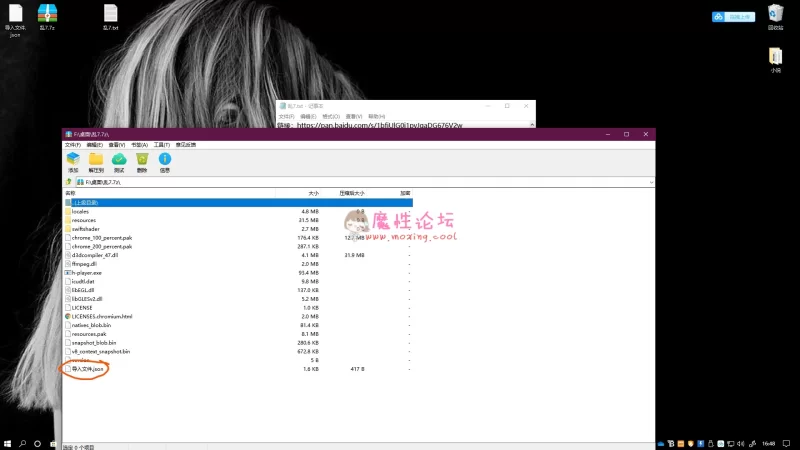The image size is (800, 450).
Task: Click the blue cloud tray icon
Action: pyautogui.click(x=661, y=444)
